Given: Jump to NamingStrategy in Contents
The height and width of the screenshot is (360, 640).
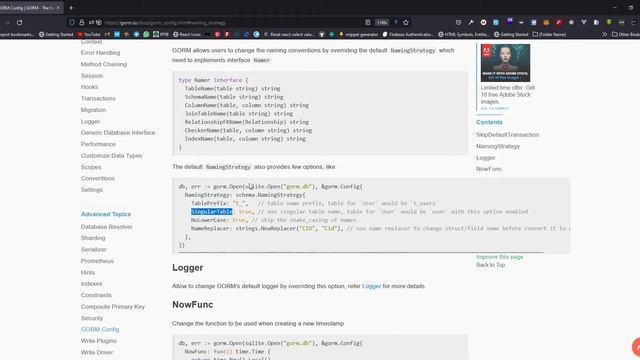Looking at the screenshot, I should 498,146.
